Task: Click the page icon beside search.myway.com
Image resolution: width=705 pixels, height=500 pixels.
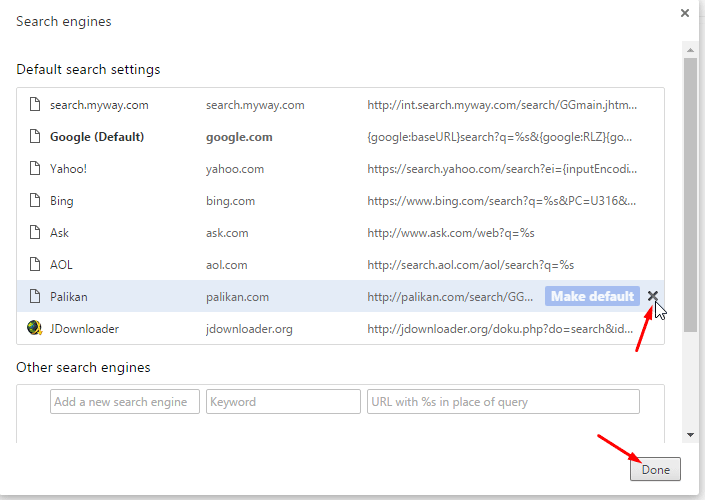Action: (35, 104)
